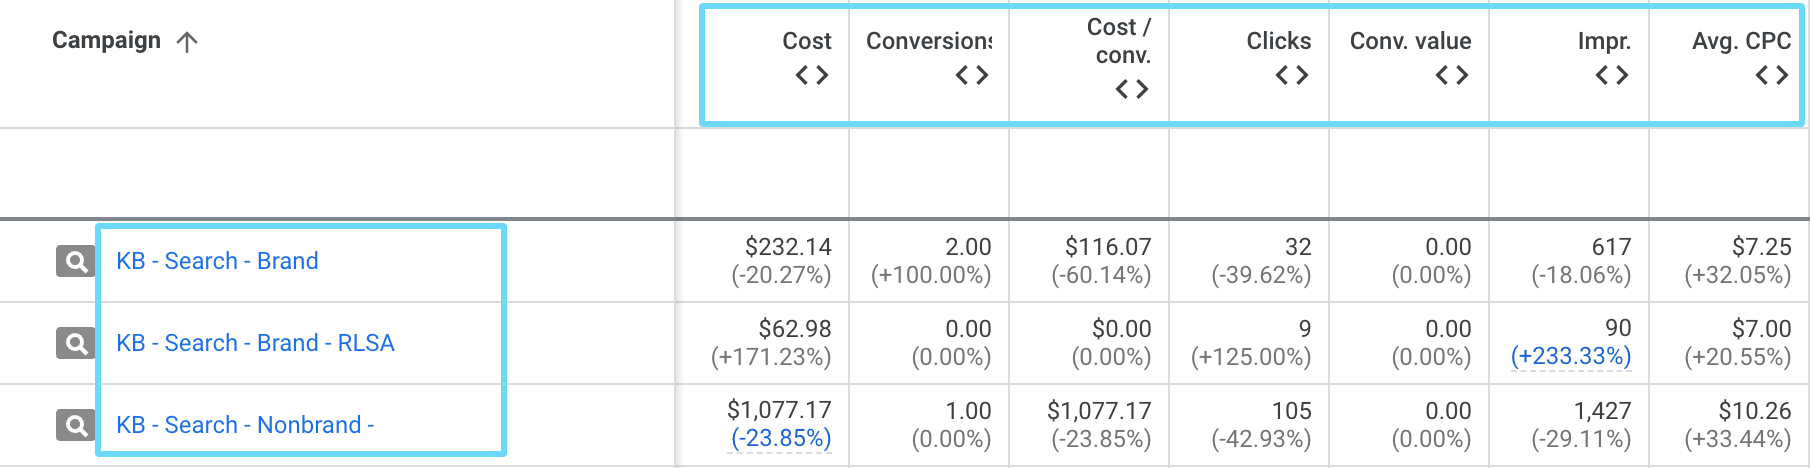
Task: Select the (+171.23%) cost change value
Action: [x=771, y=357]
